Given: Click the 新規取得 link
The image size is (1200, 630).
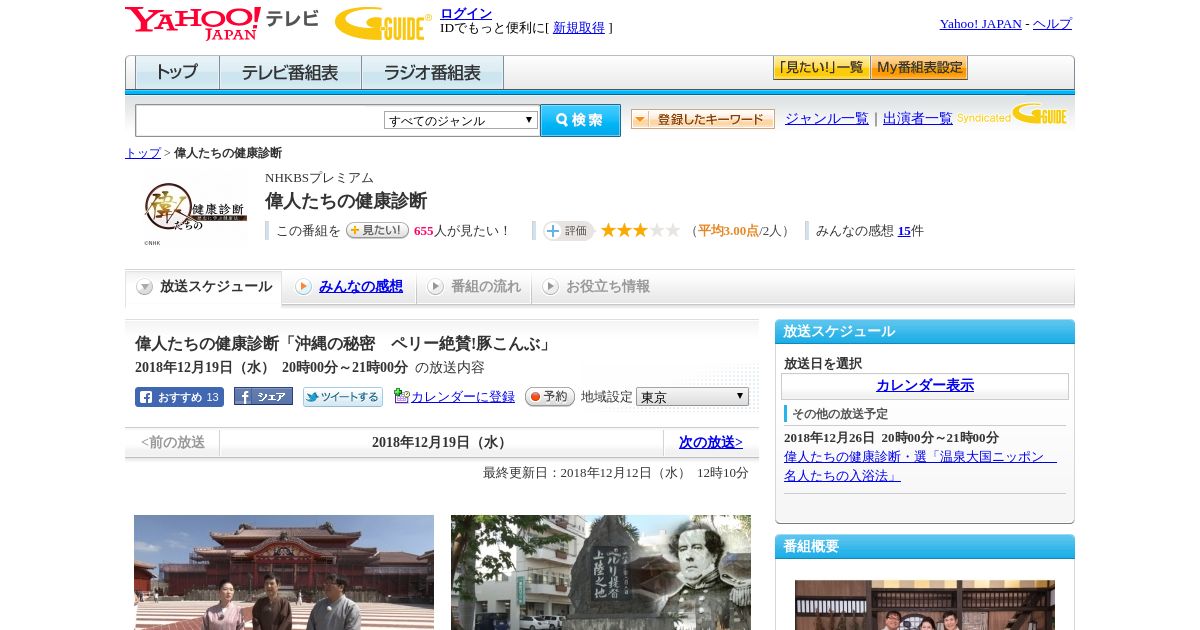Looking at the screenshot, I should click(x=579, y=28).
